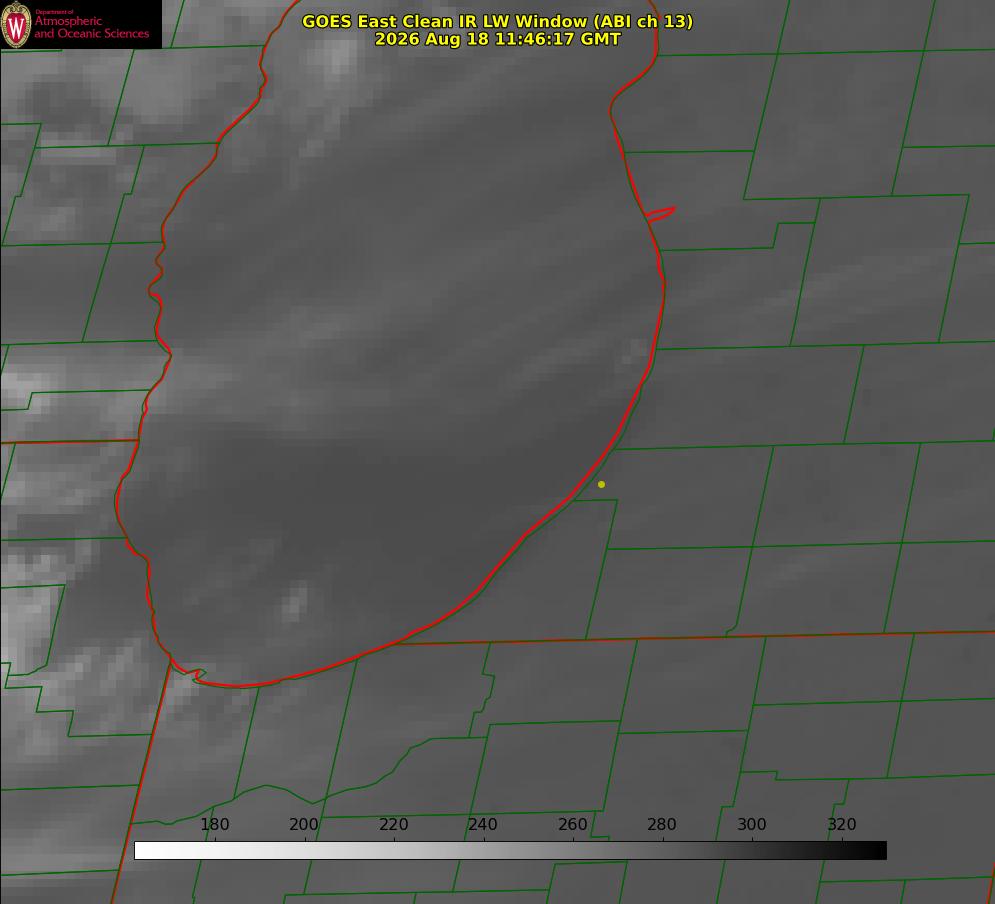Click the 260 colorbar label
The width and height of the screenshot is (995, 904).
click(572, 824)
